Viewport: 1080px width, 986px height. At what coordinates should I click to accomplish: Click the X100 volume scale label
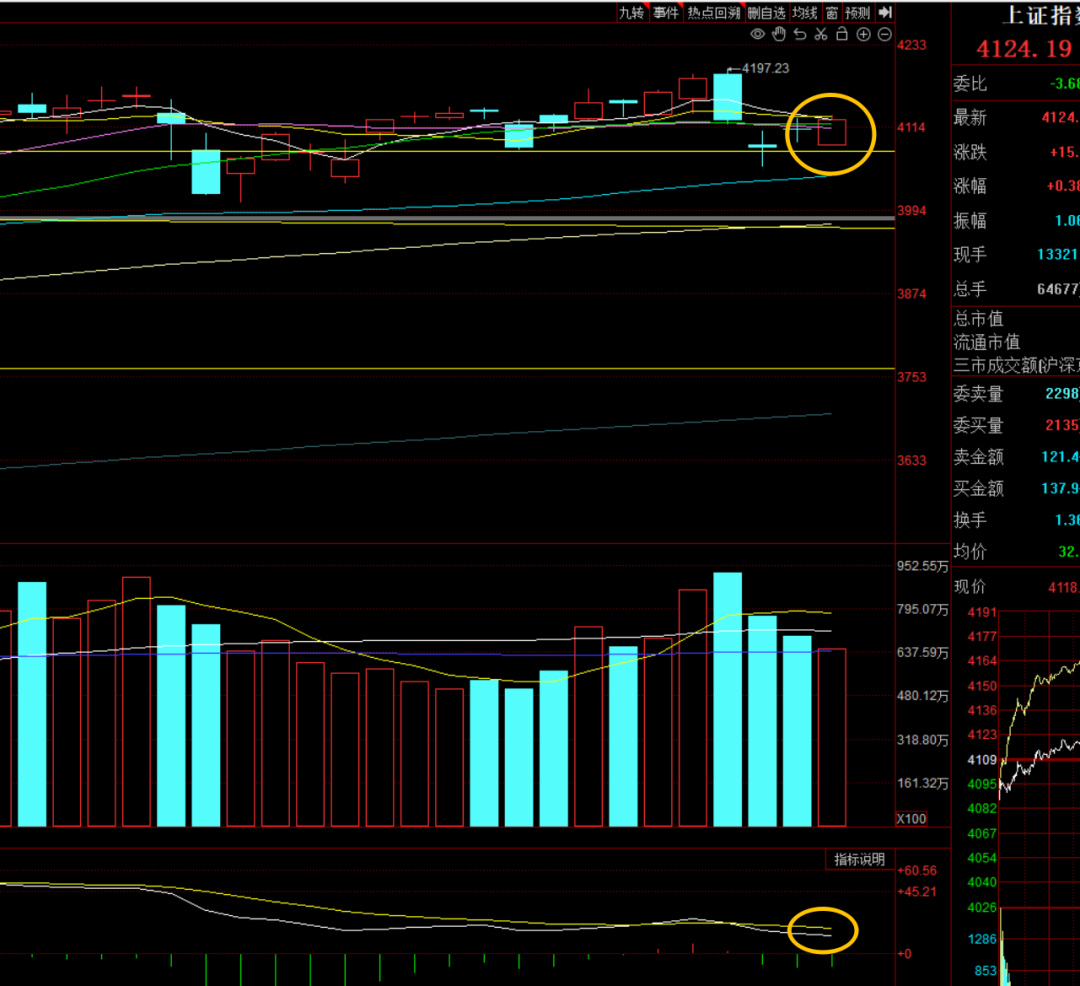tap(911, 819)
